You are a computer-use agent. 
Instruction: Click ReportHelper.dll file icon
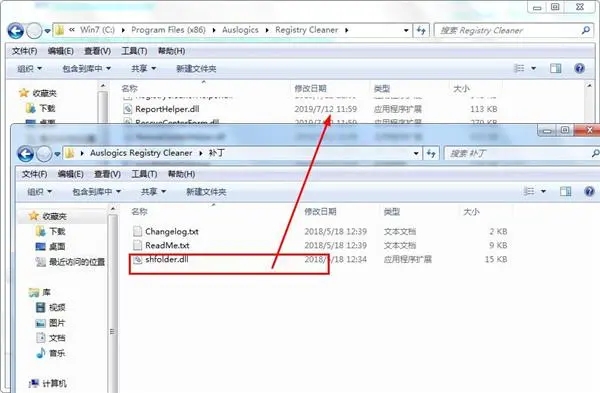(127, 109)
